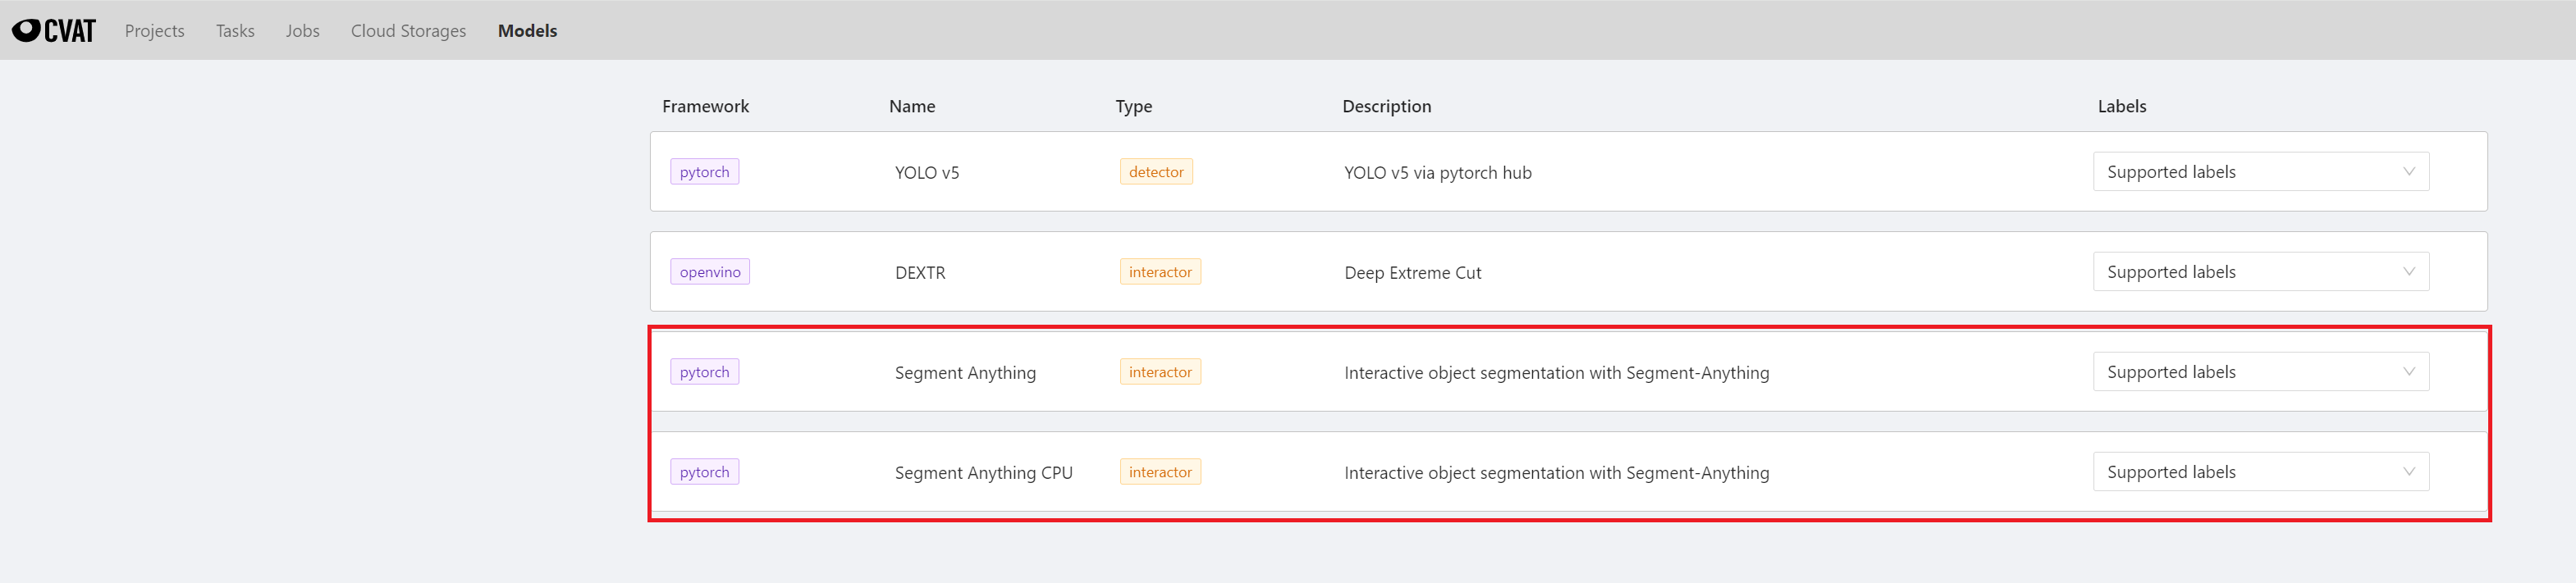The image size is (2576, 583).
Task: Open Supported labels for Segment Anything
Action: (x=2259, y=372)
